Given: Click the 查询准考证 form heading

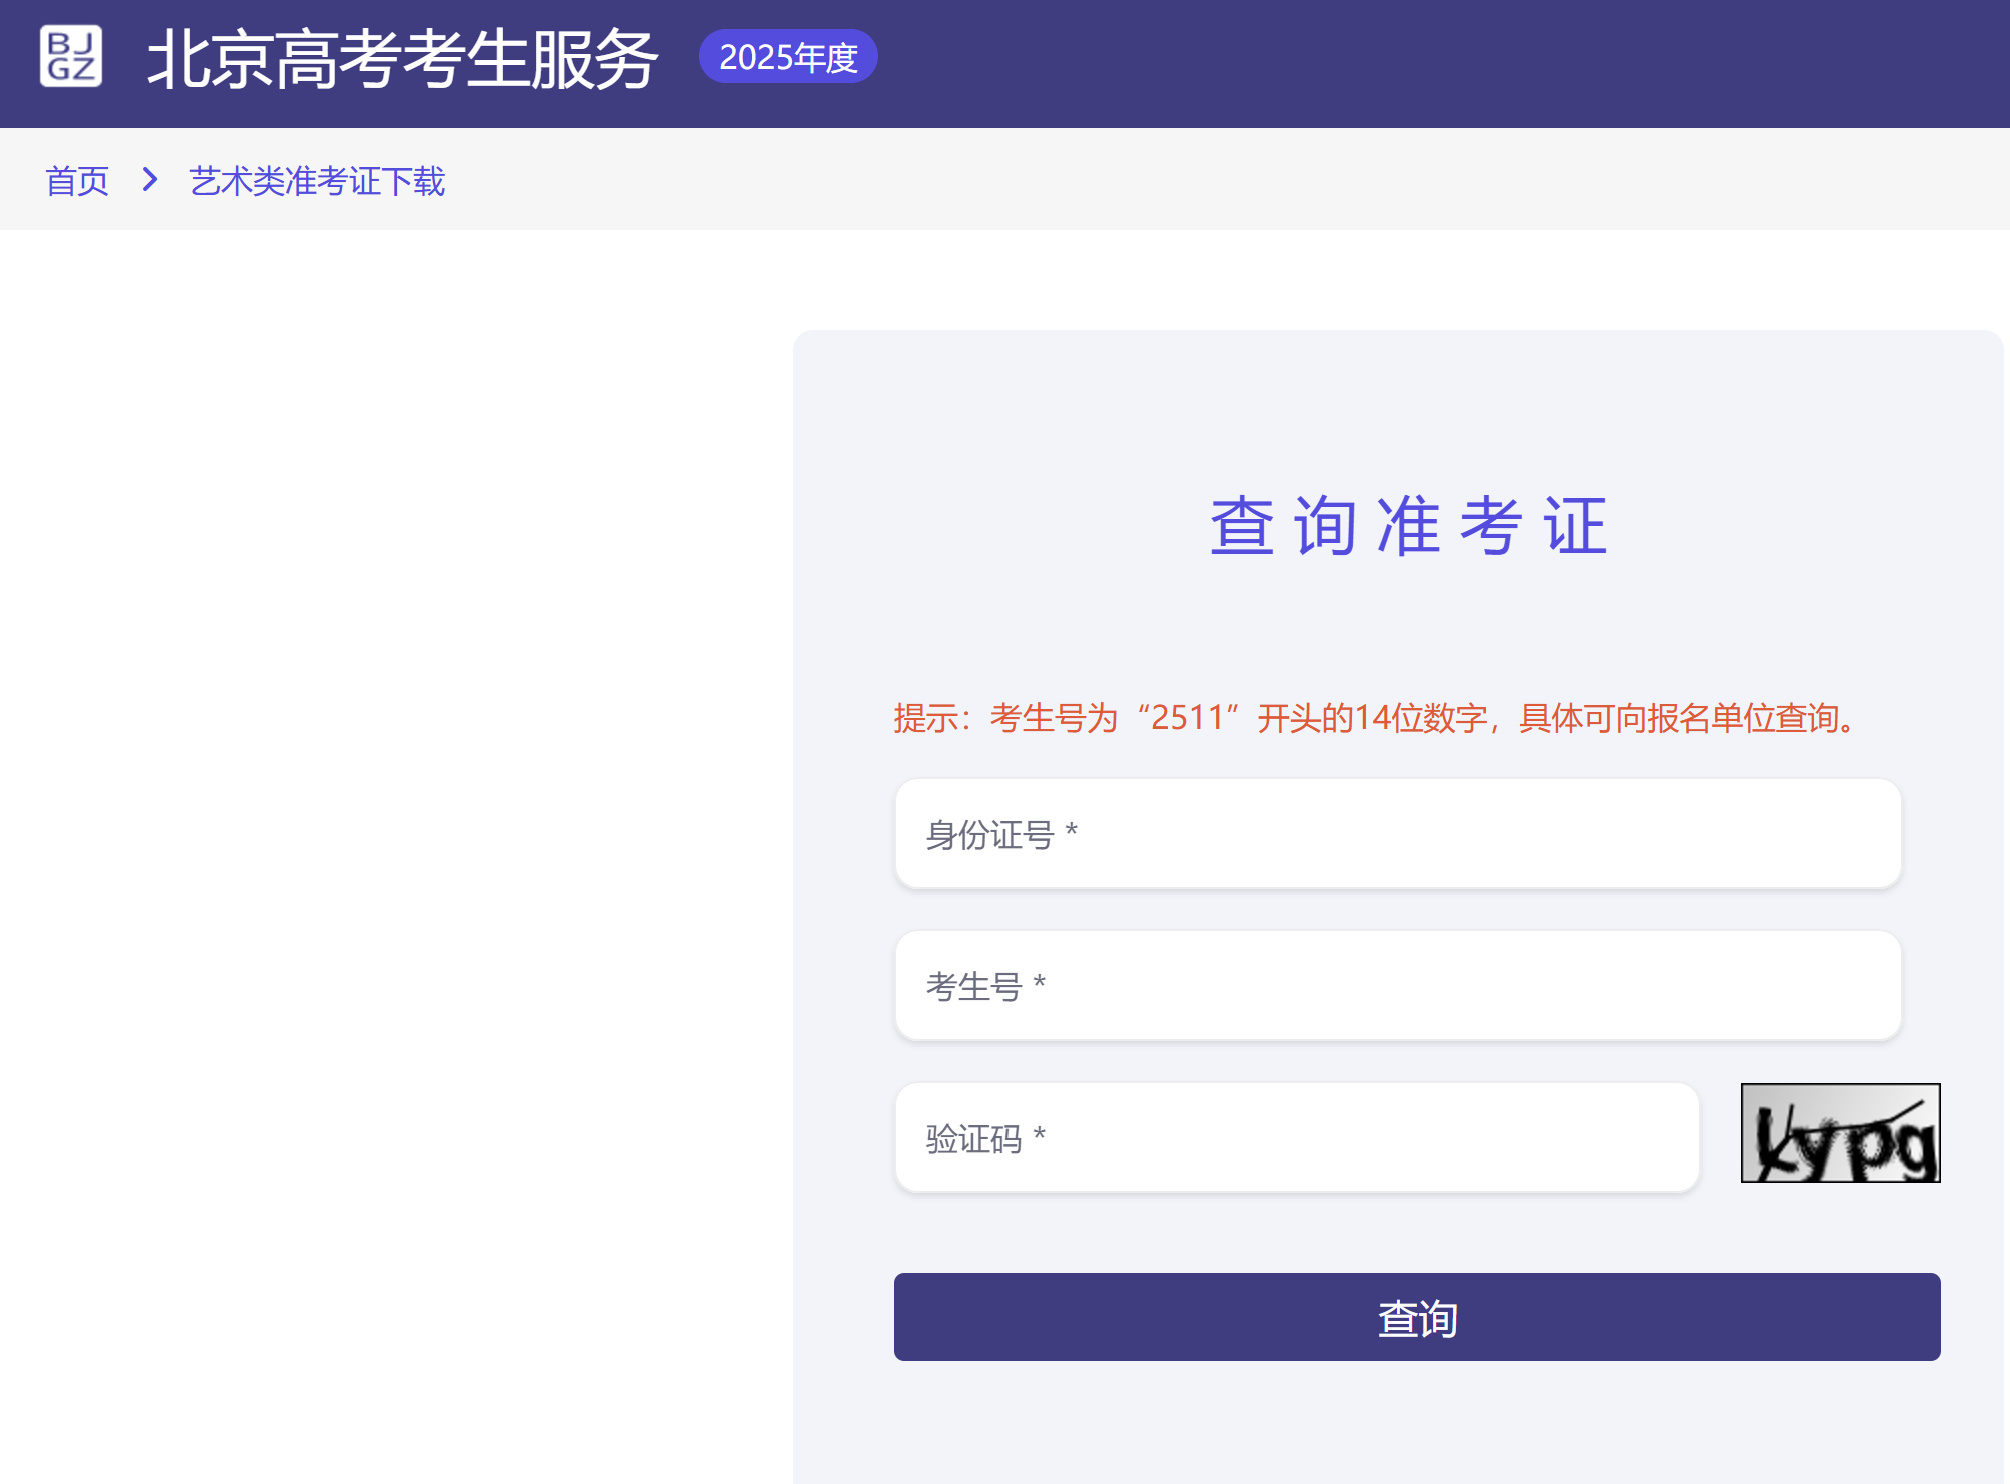Looking at the screenshot, I should coord(1408,525).
